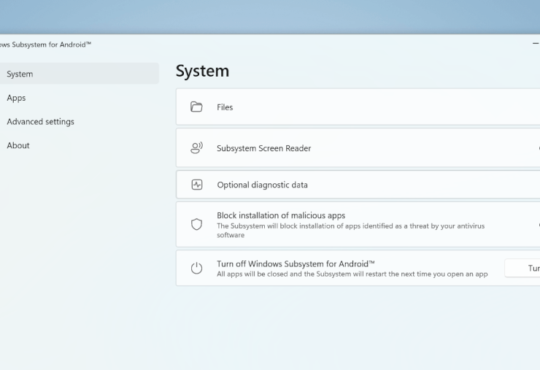540x370 pixels.
Task: Expand the Optional diagnostic data card
Action: (x=358, y=185)
